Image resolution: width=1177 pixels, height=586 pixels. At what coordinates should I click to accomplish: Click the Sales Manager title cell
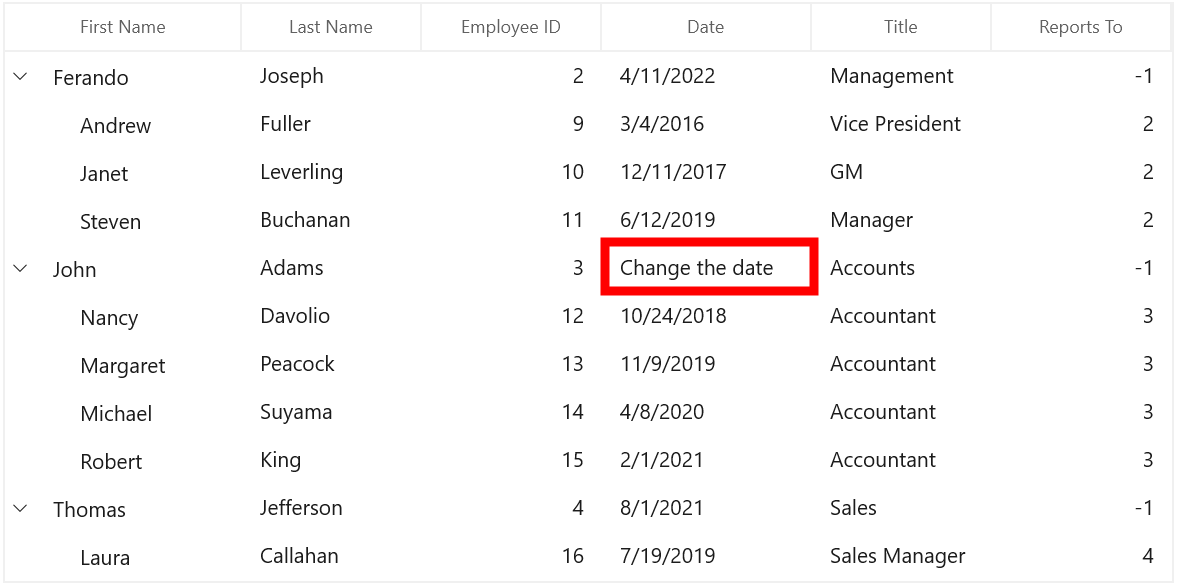pos(898,556)
